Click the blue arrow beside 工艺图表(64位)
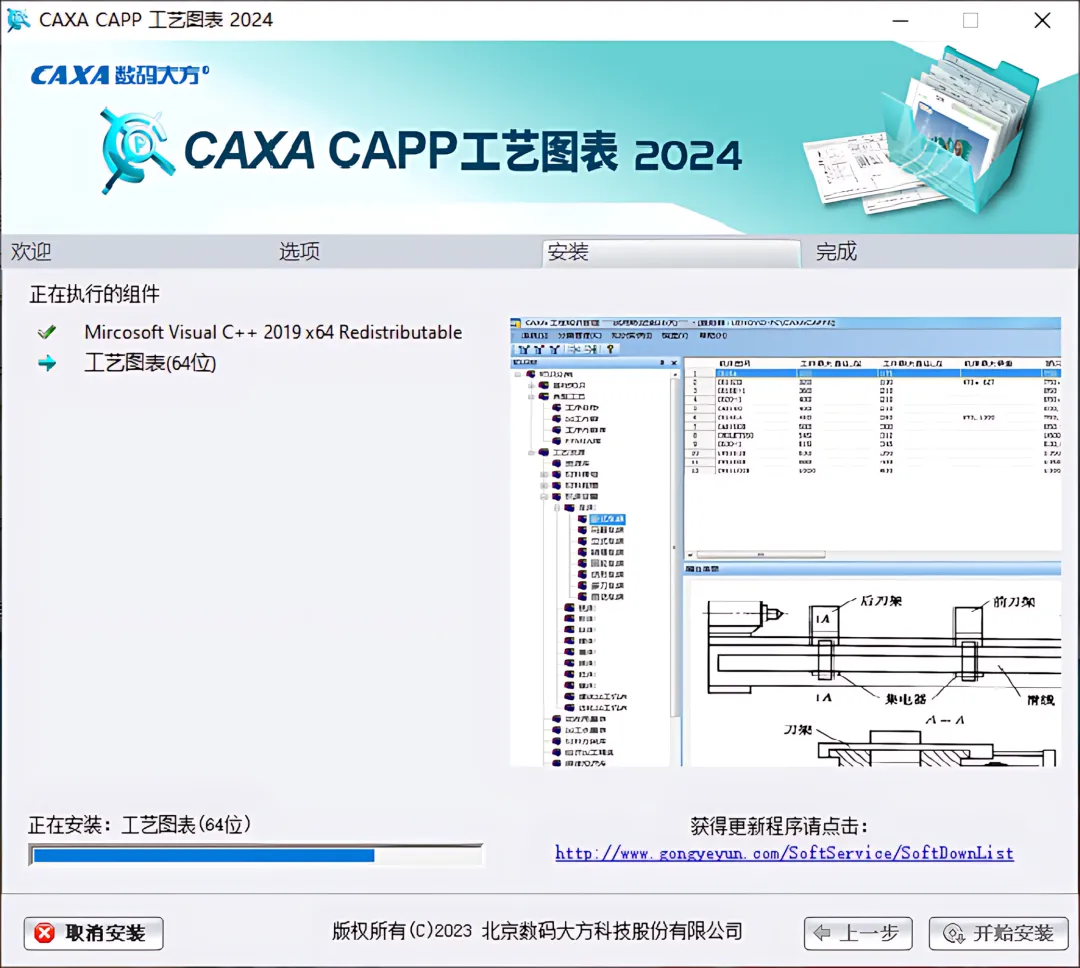1080x968 pixels. [47, 363]
